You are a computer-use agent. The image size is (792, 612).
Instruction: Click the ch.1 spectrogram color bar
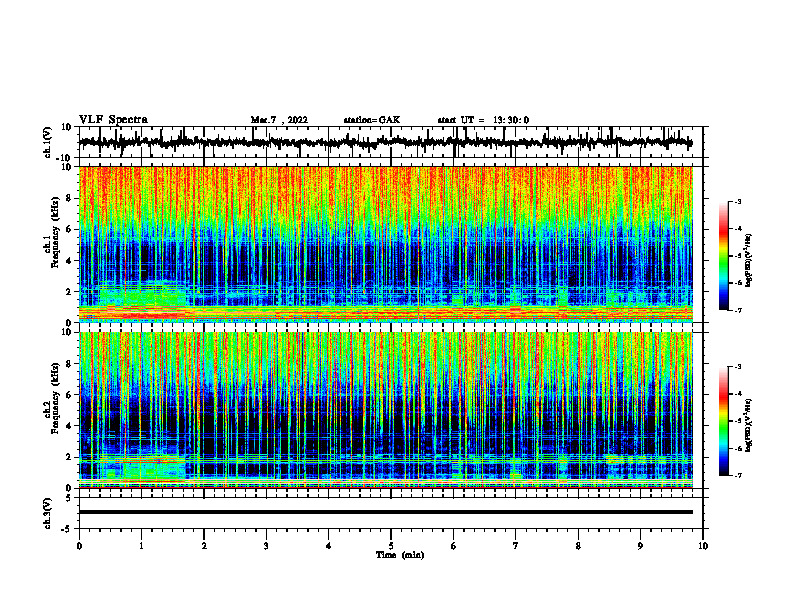point(723,256)
